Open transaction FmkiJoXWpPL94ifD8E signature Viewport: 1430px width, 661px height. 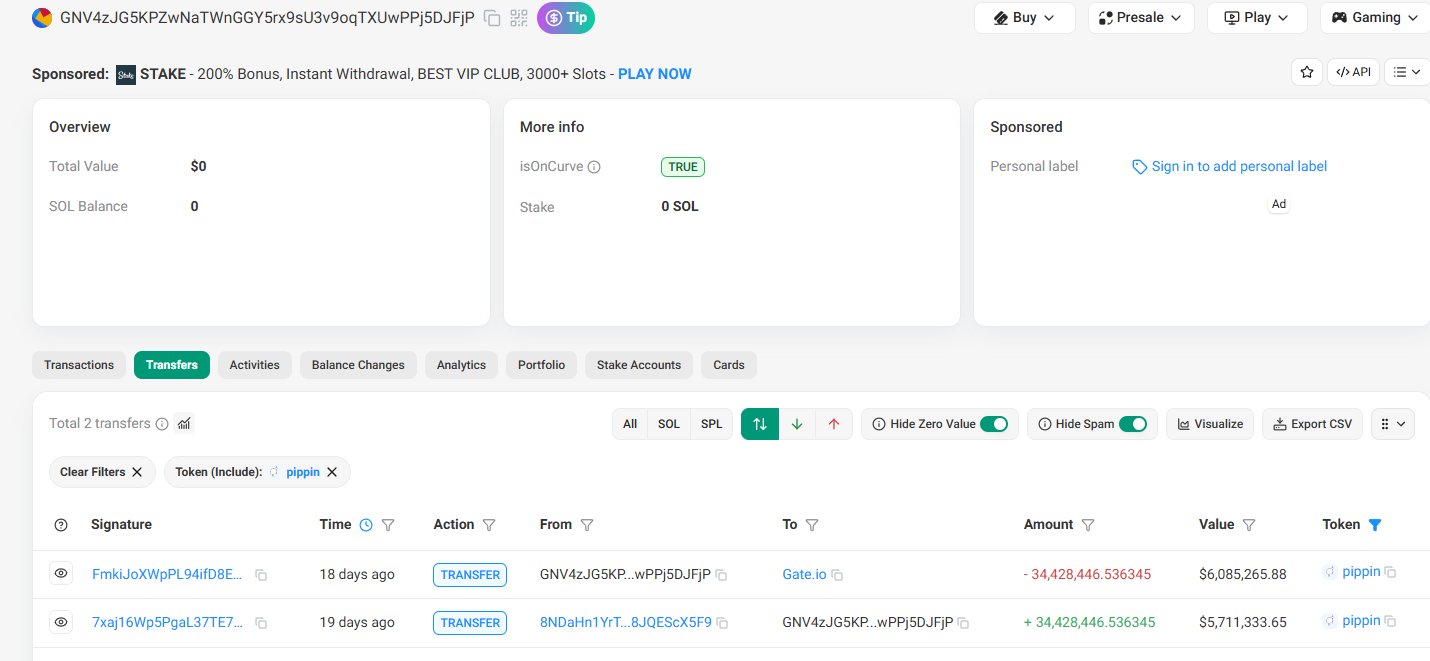click(x=167, y=574)
